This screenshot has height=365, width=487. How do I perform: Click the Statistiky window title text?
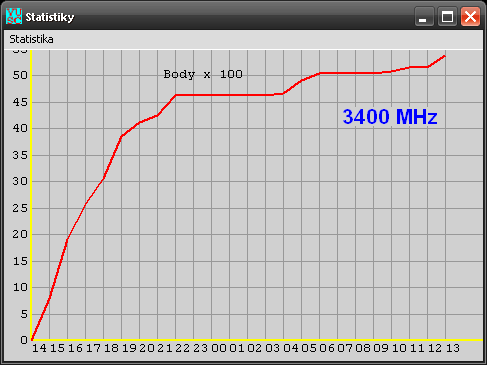point(50,17)
